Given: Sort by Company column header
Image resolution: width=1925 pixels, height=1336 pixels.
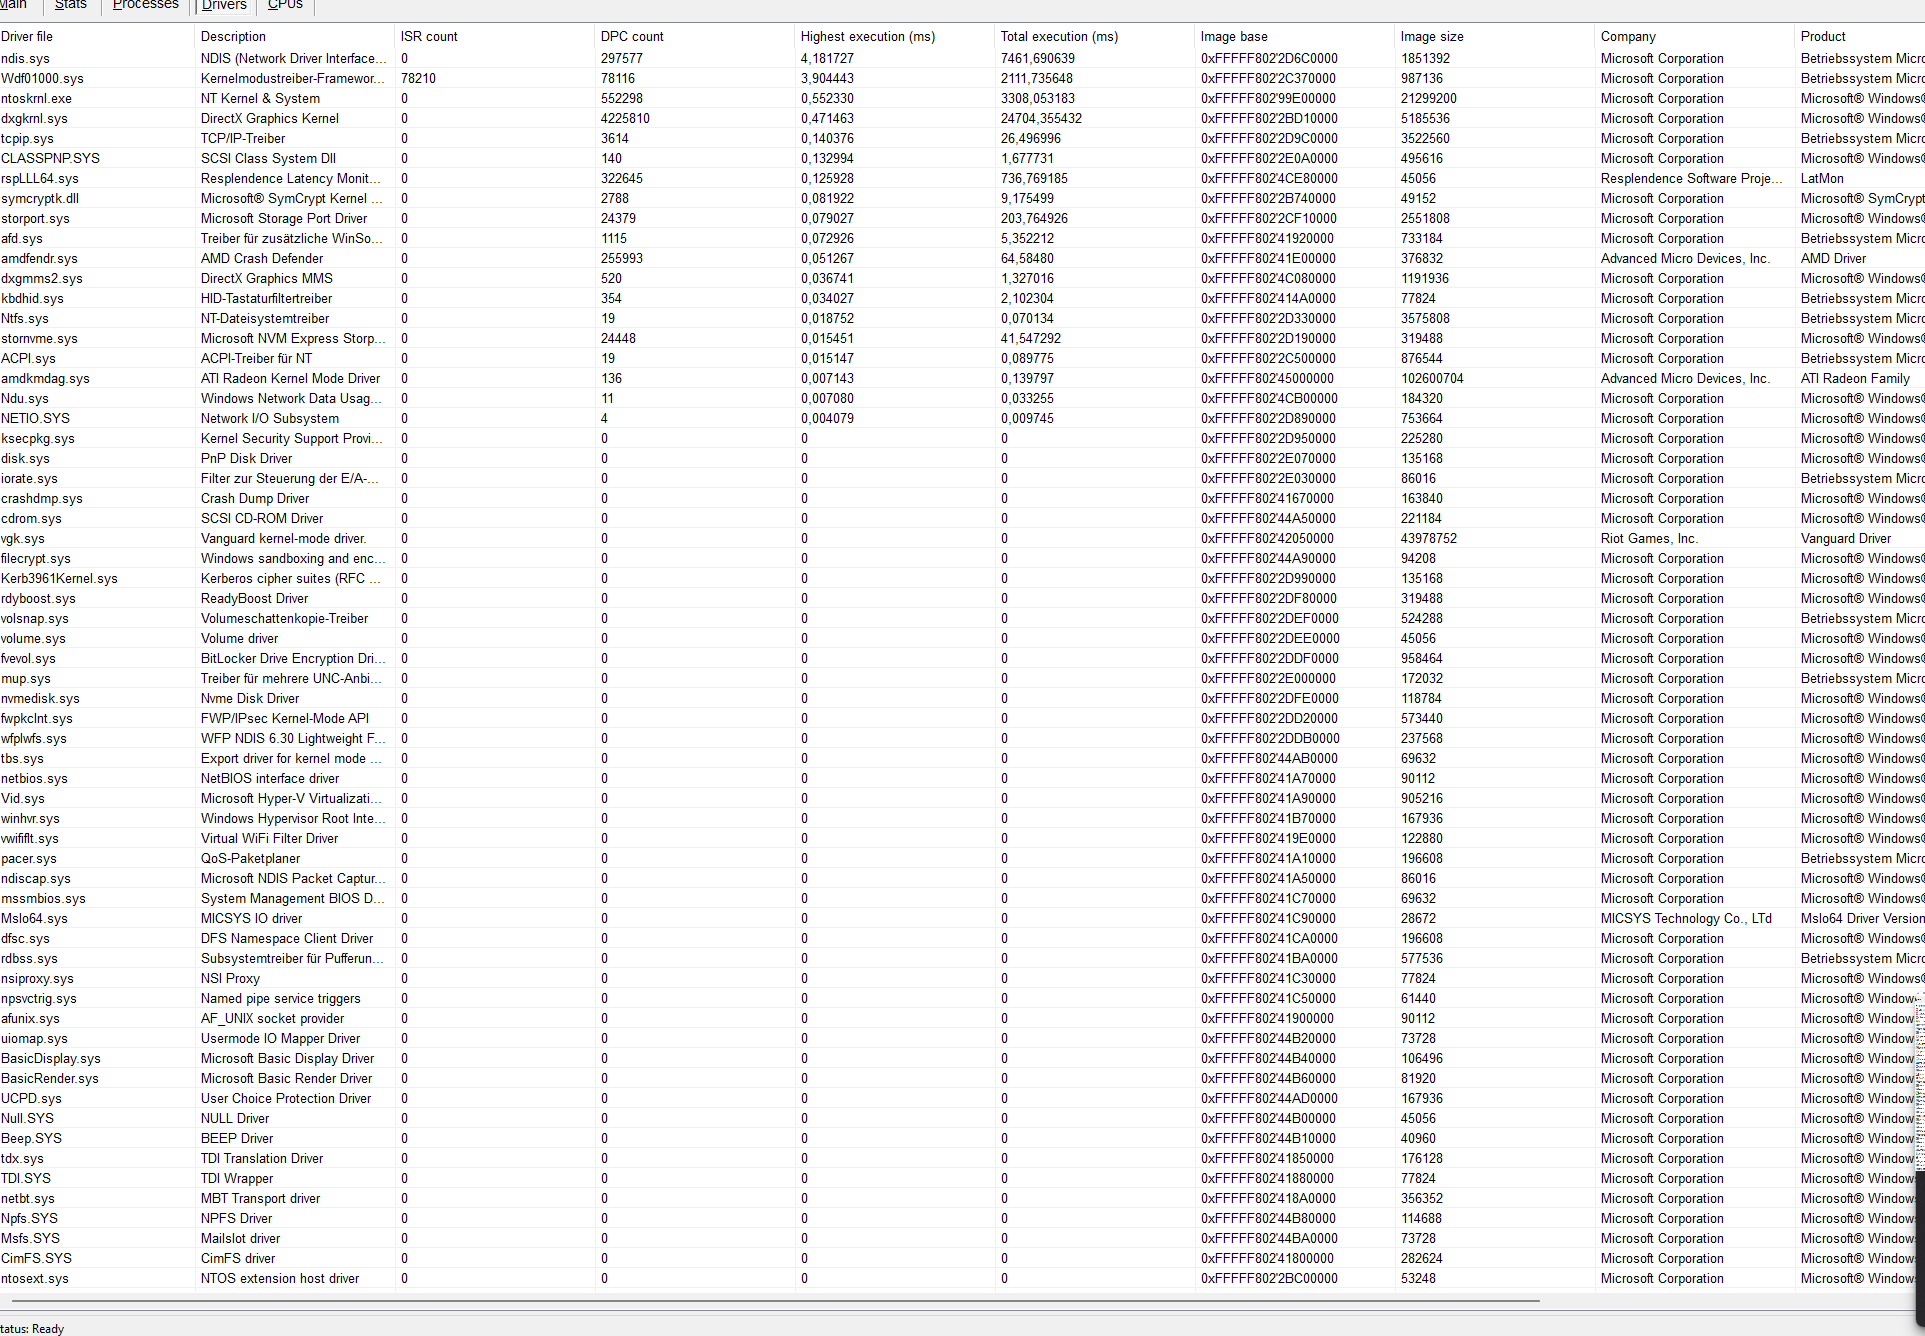Looking at the screenshot, I should (1628, 36).
